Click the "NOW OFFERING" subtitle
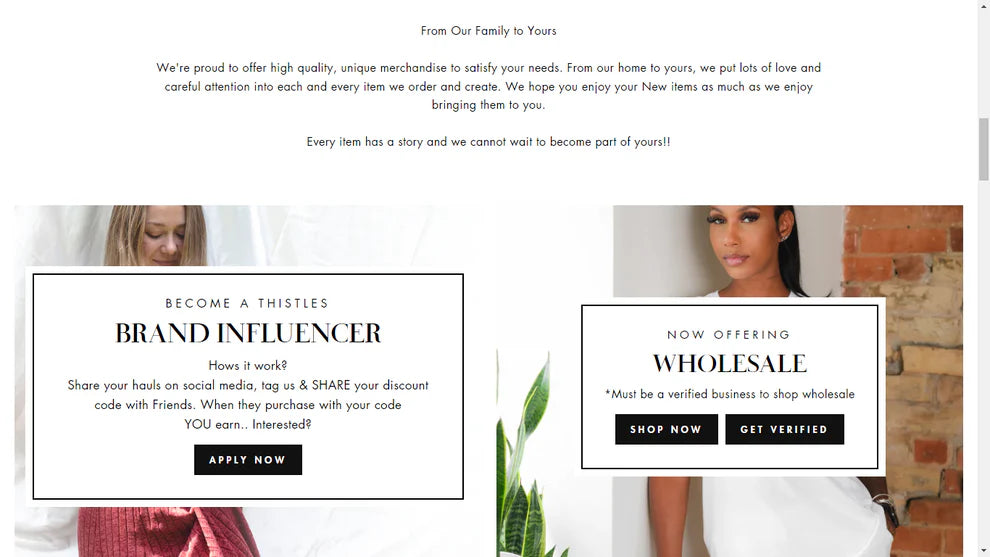Viewport: 990px width, 557px height. 729,335
